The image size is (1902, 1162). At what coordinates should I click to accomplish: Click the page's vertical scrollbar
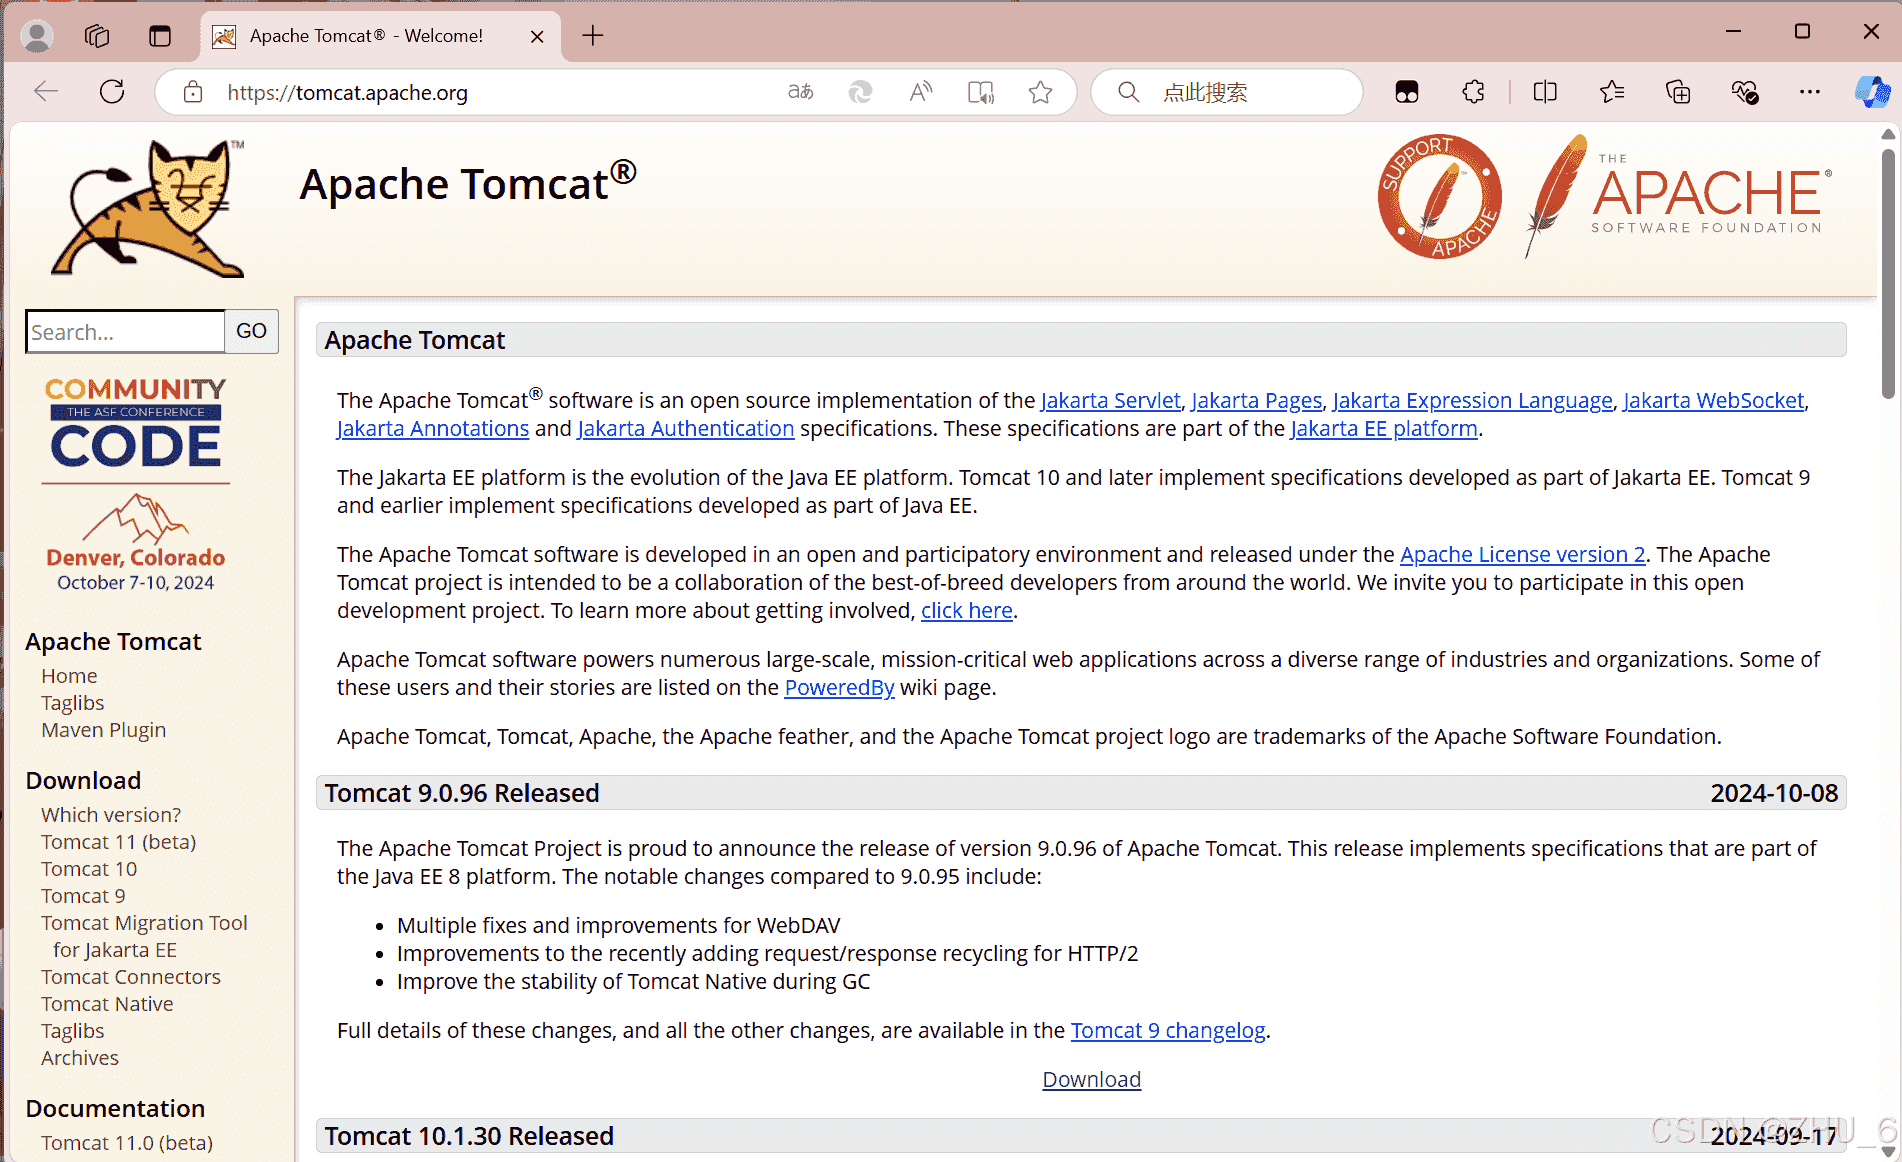point(1887,270)
